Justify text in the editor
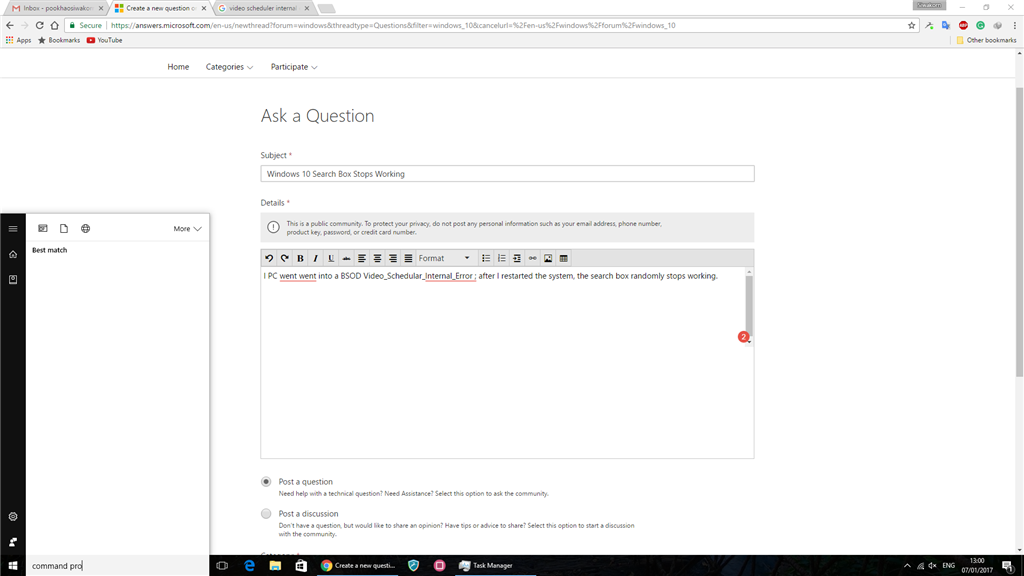This screenshot has height=576, width=1024. pyautogui.click(x=408, y=259)
